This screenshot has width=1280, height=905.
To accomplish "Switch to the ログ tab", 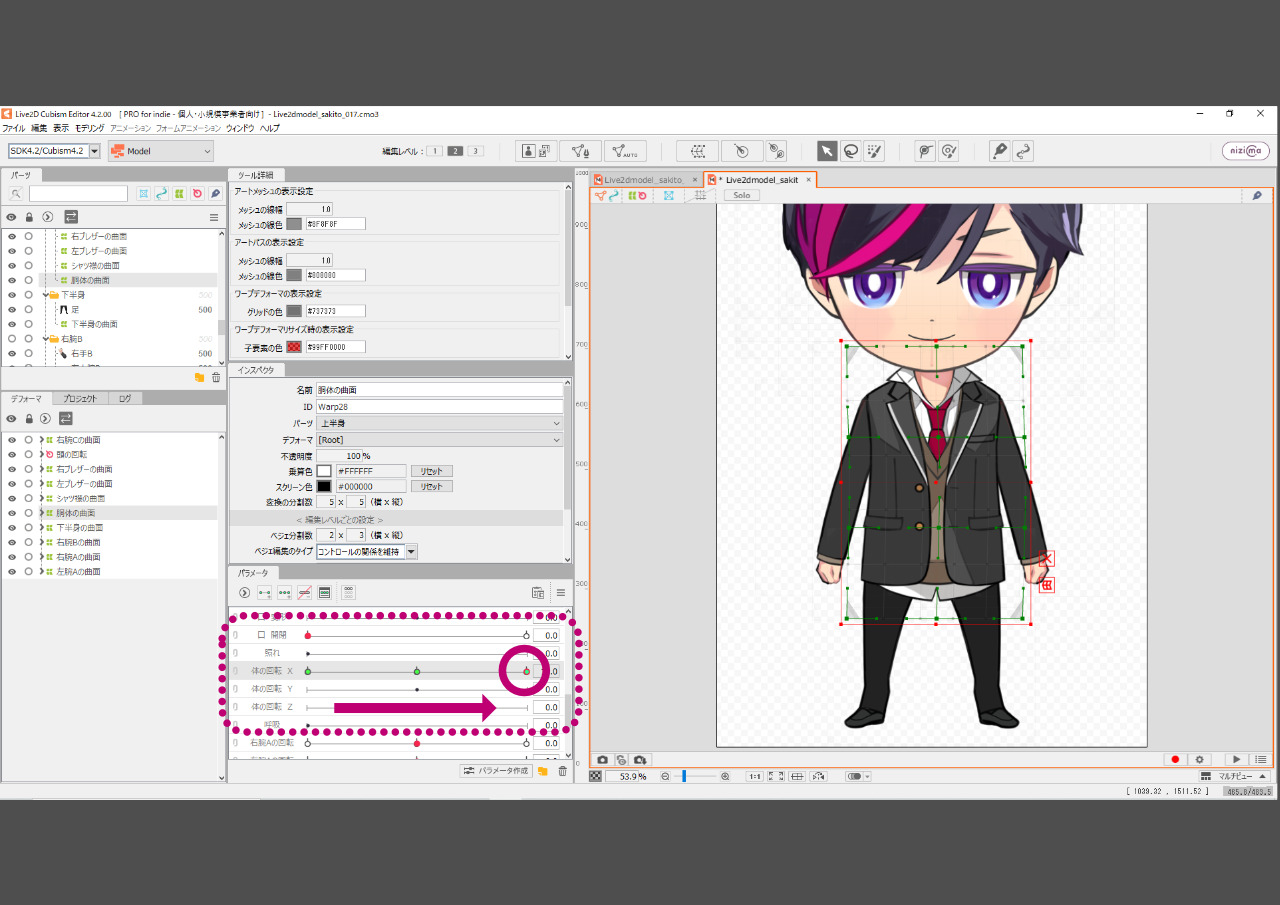I will 125,398.
